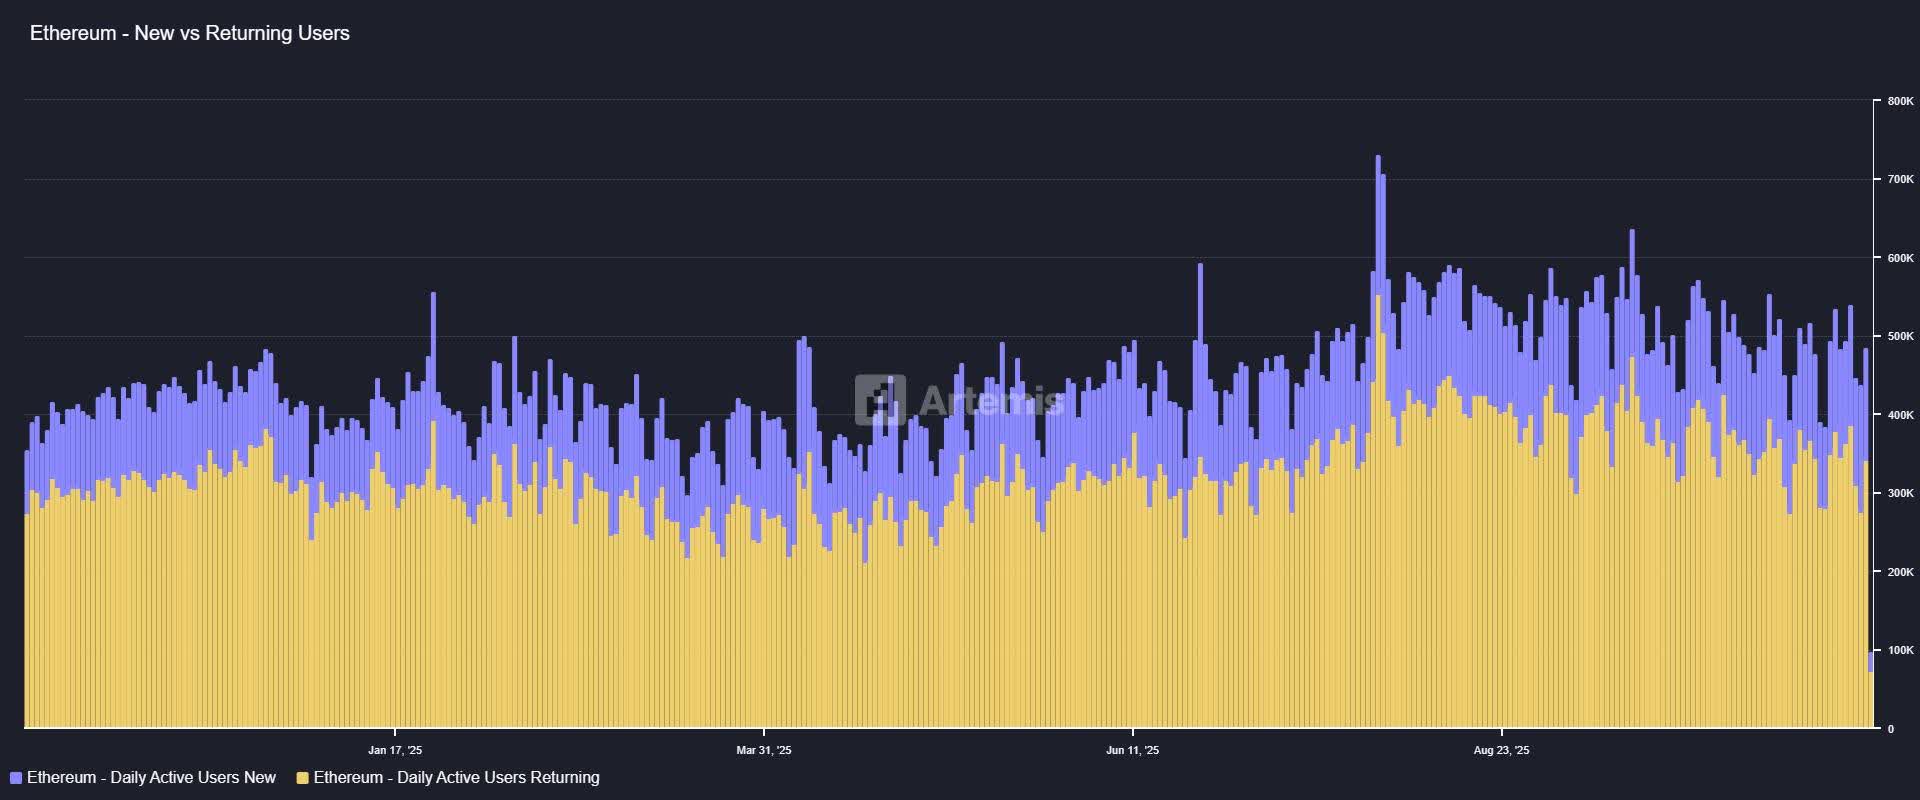Click the Aug 23, '25 axis label
Image resolution: width=1920 pixels, height=800 pixels.
(1502, 750)
